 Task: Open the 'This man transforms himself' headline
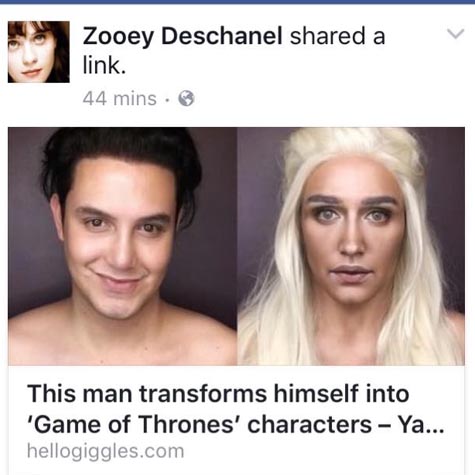[x=235, y=409]
